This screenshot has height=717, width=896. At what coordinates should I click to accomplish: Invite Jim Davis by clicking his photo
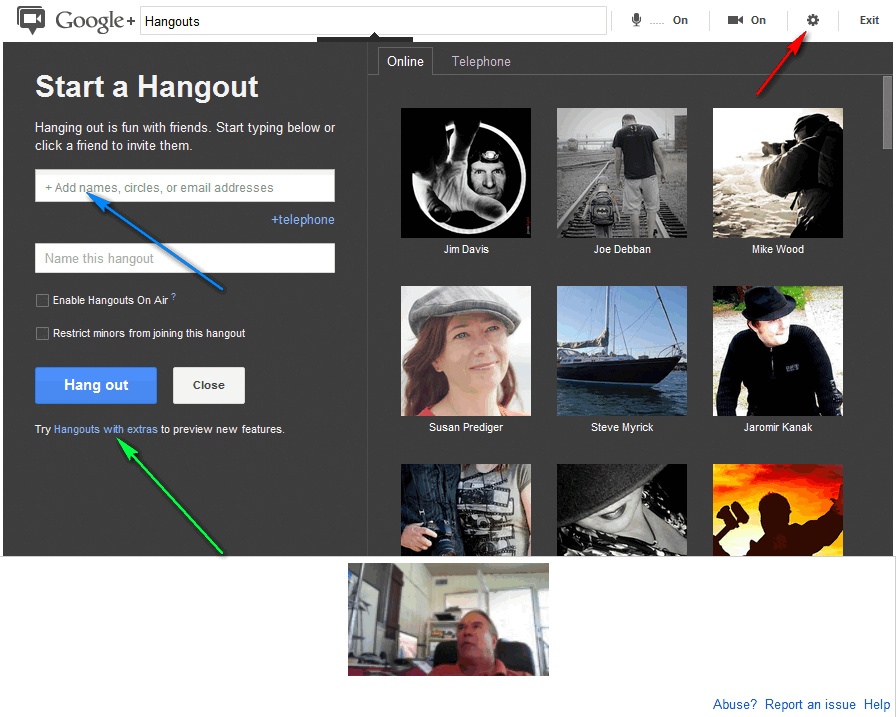point(466,173)
